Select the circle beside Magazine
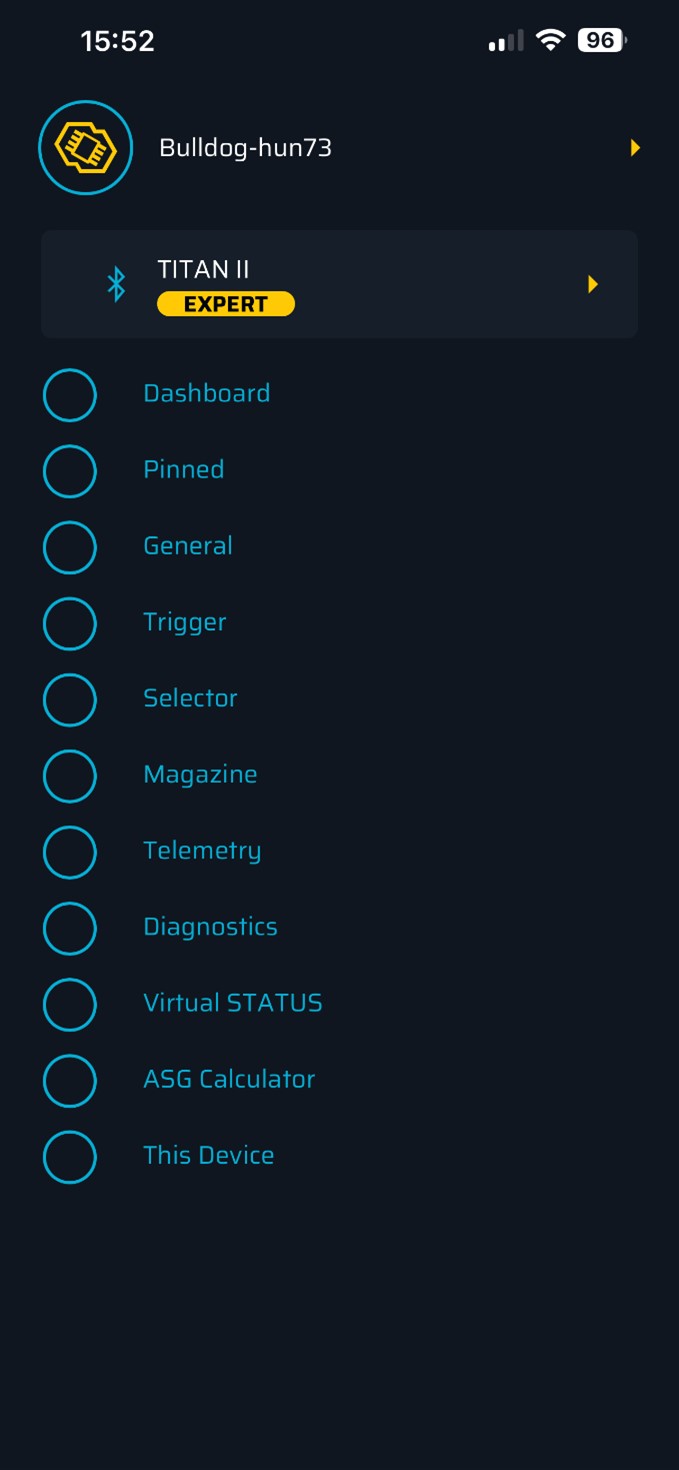Screen dimensions: 679x1470 point(70,776)
